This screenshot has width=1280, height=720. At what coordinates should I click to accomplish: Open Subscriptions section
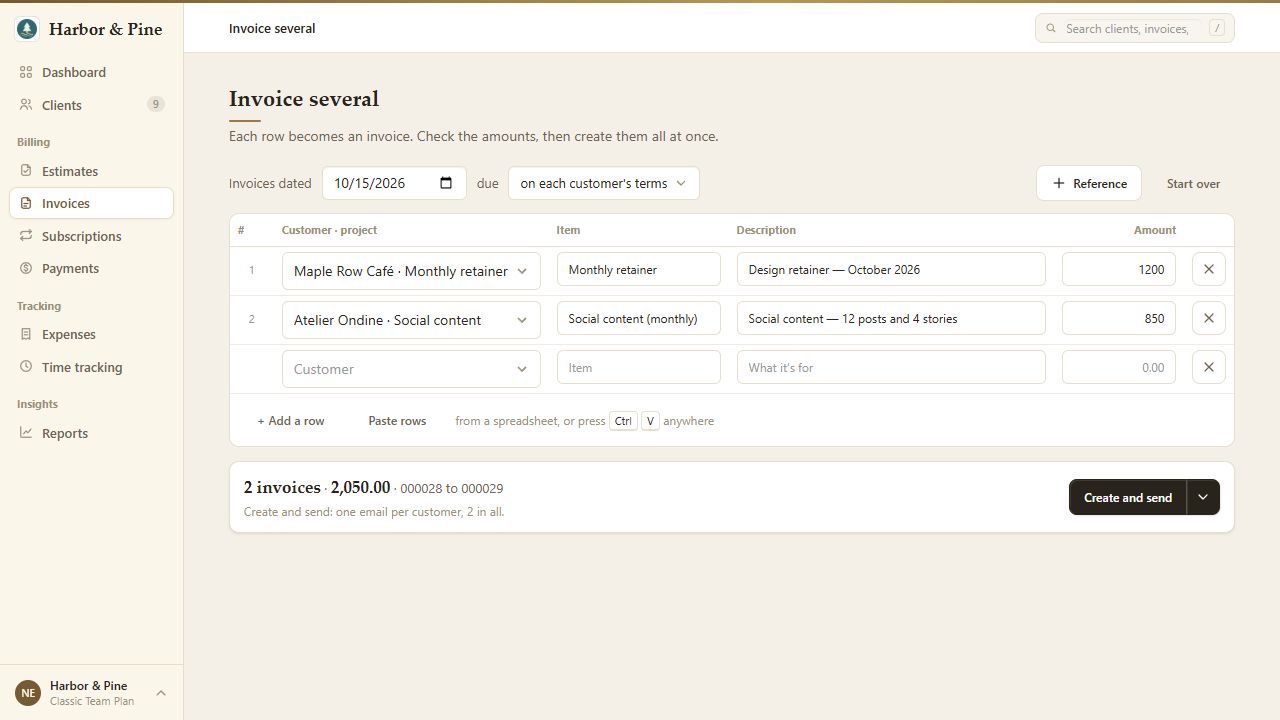(x=91, y=236)
